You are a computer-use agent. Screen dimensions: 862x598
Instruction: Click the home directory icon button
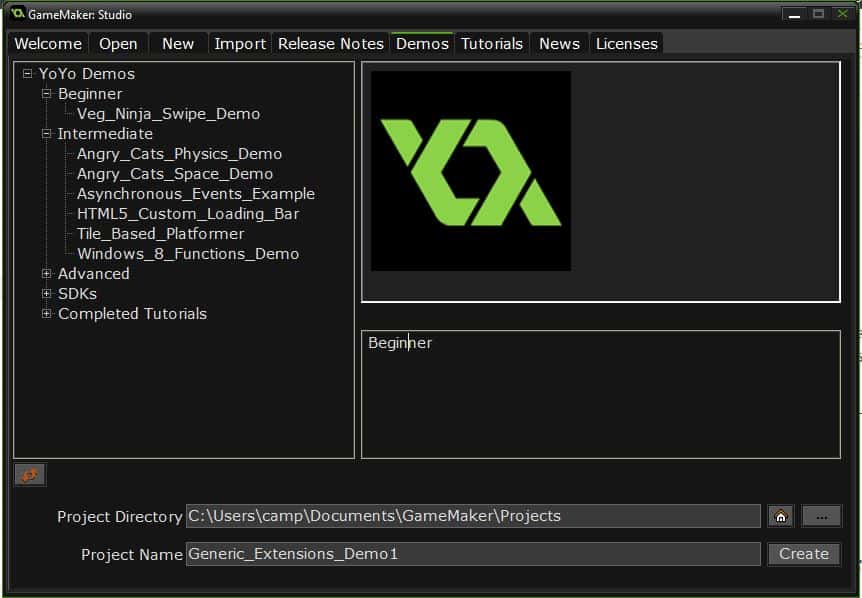pos(781,516)
